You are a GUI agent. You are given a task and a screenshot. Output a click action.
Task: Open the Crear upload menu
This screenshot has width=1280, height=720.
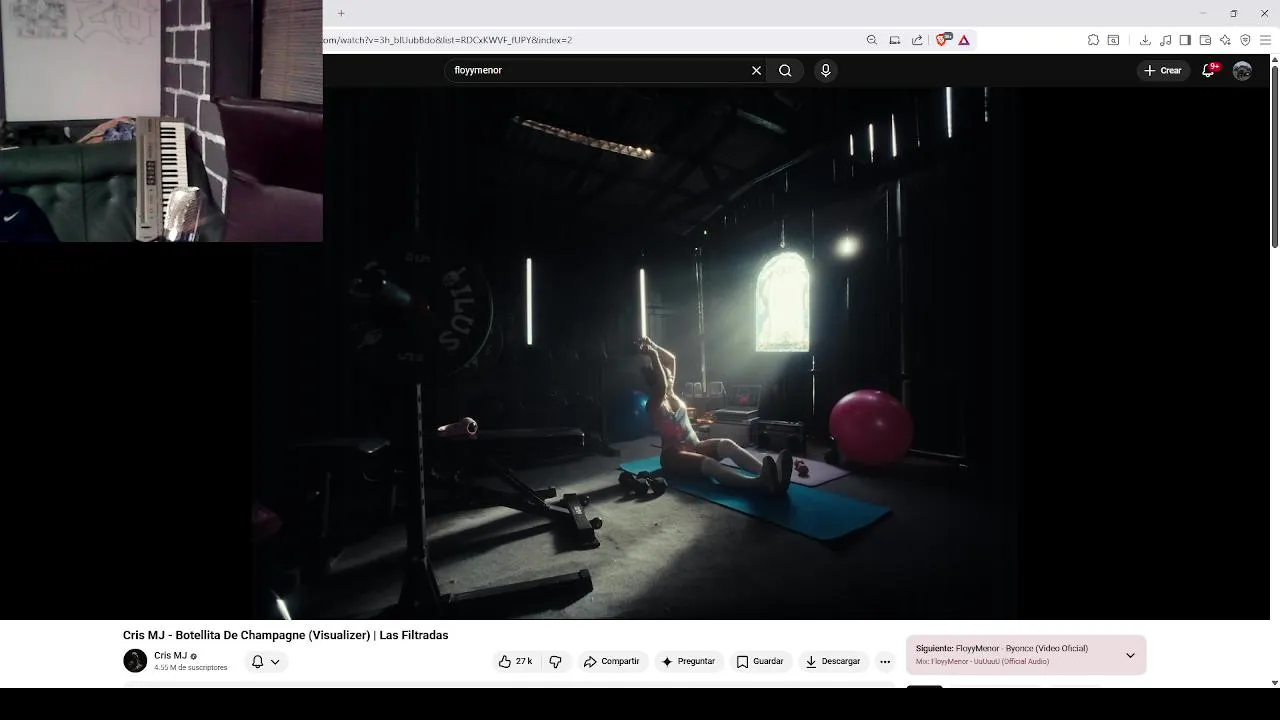tap(1163, 70)
